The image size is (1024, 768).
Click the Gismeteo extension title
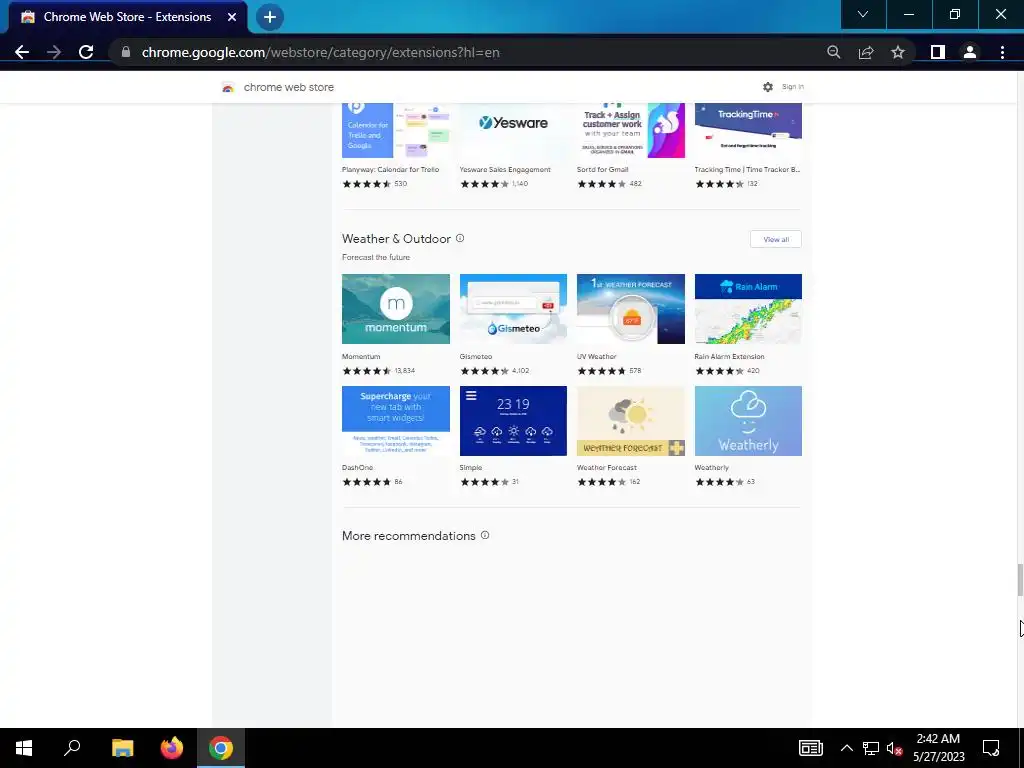[475, 357]
